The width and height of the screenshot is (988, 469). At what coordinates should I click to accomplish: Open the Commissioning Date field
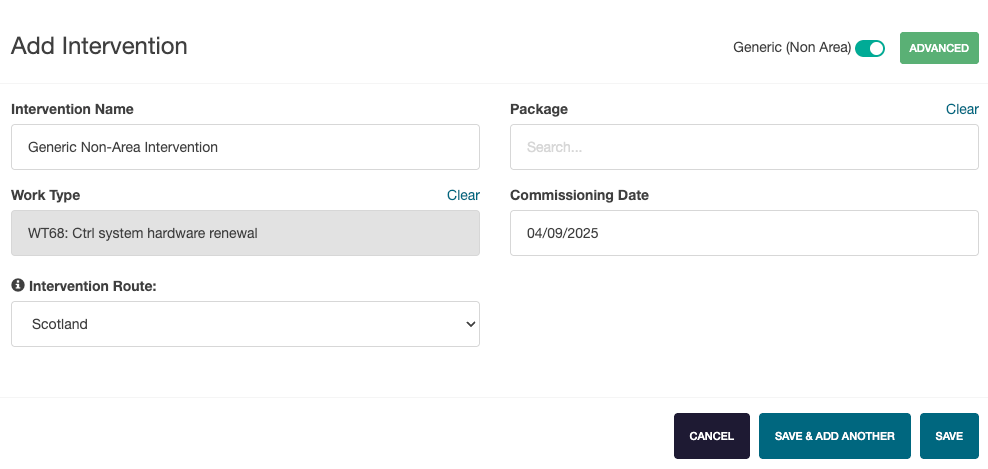(x=744, y=233)
